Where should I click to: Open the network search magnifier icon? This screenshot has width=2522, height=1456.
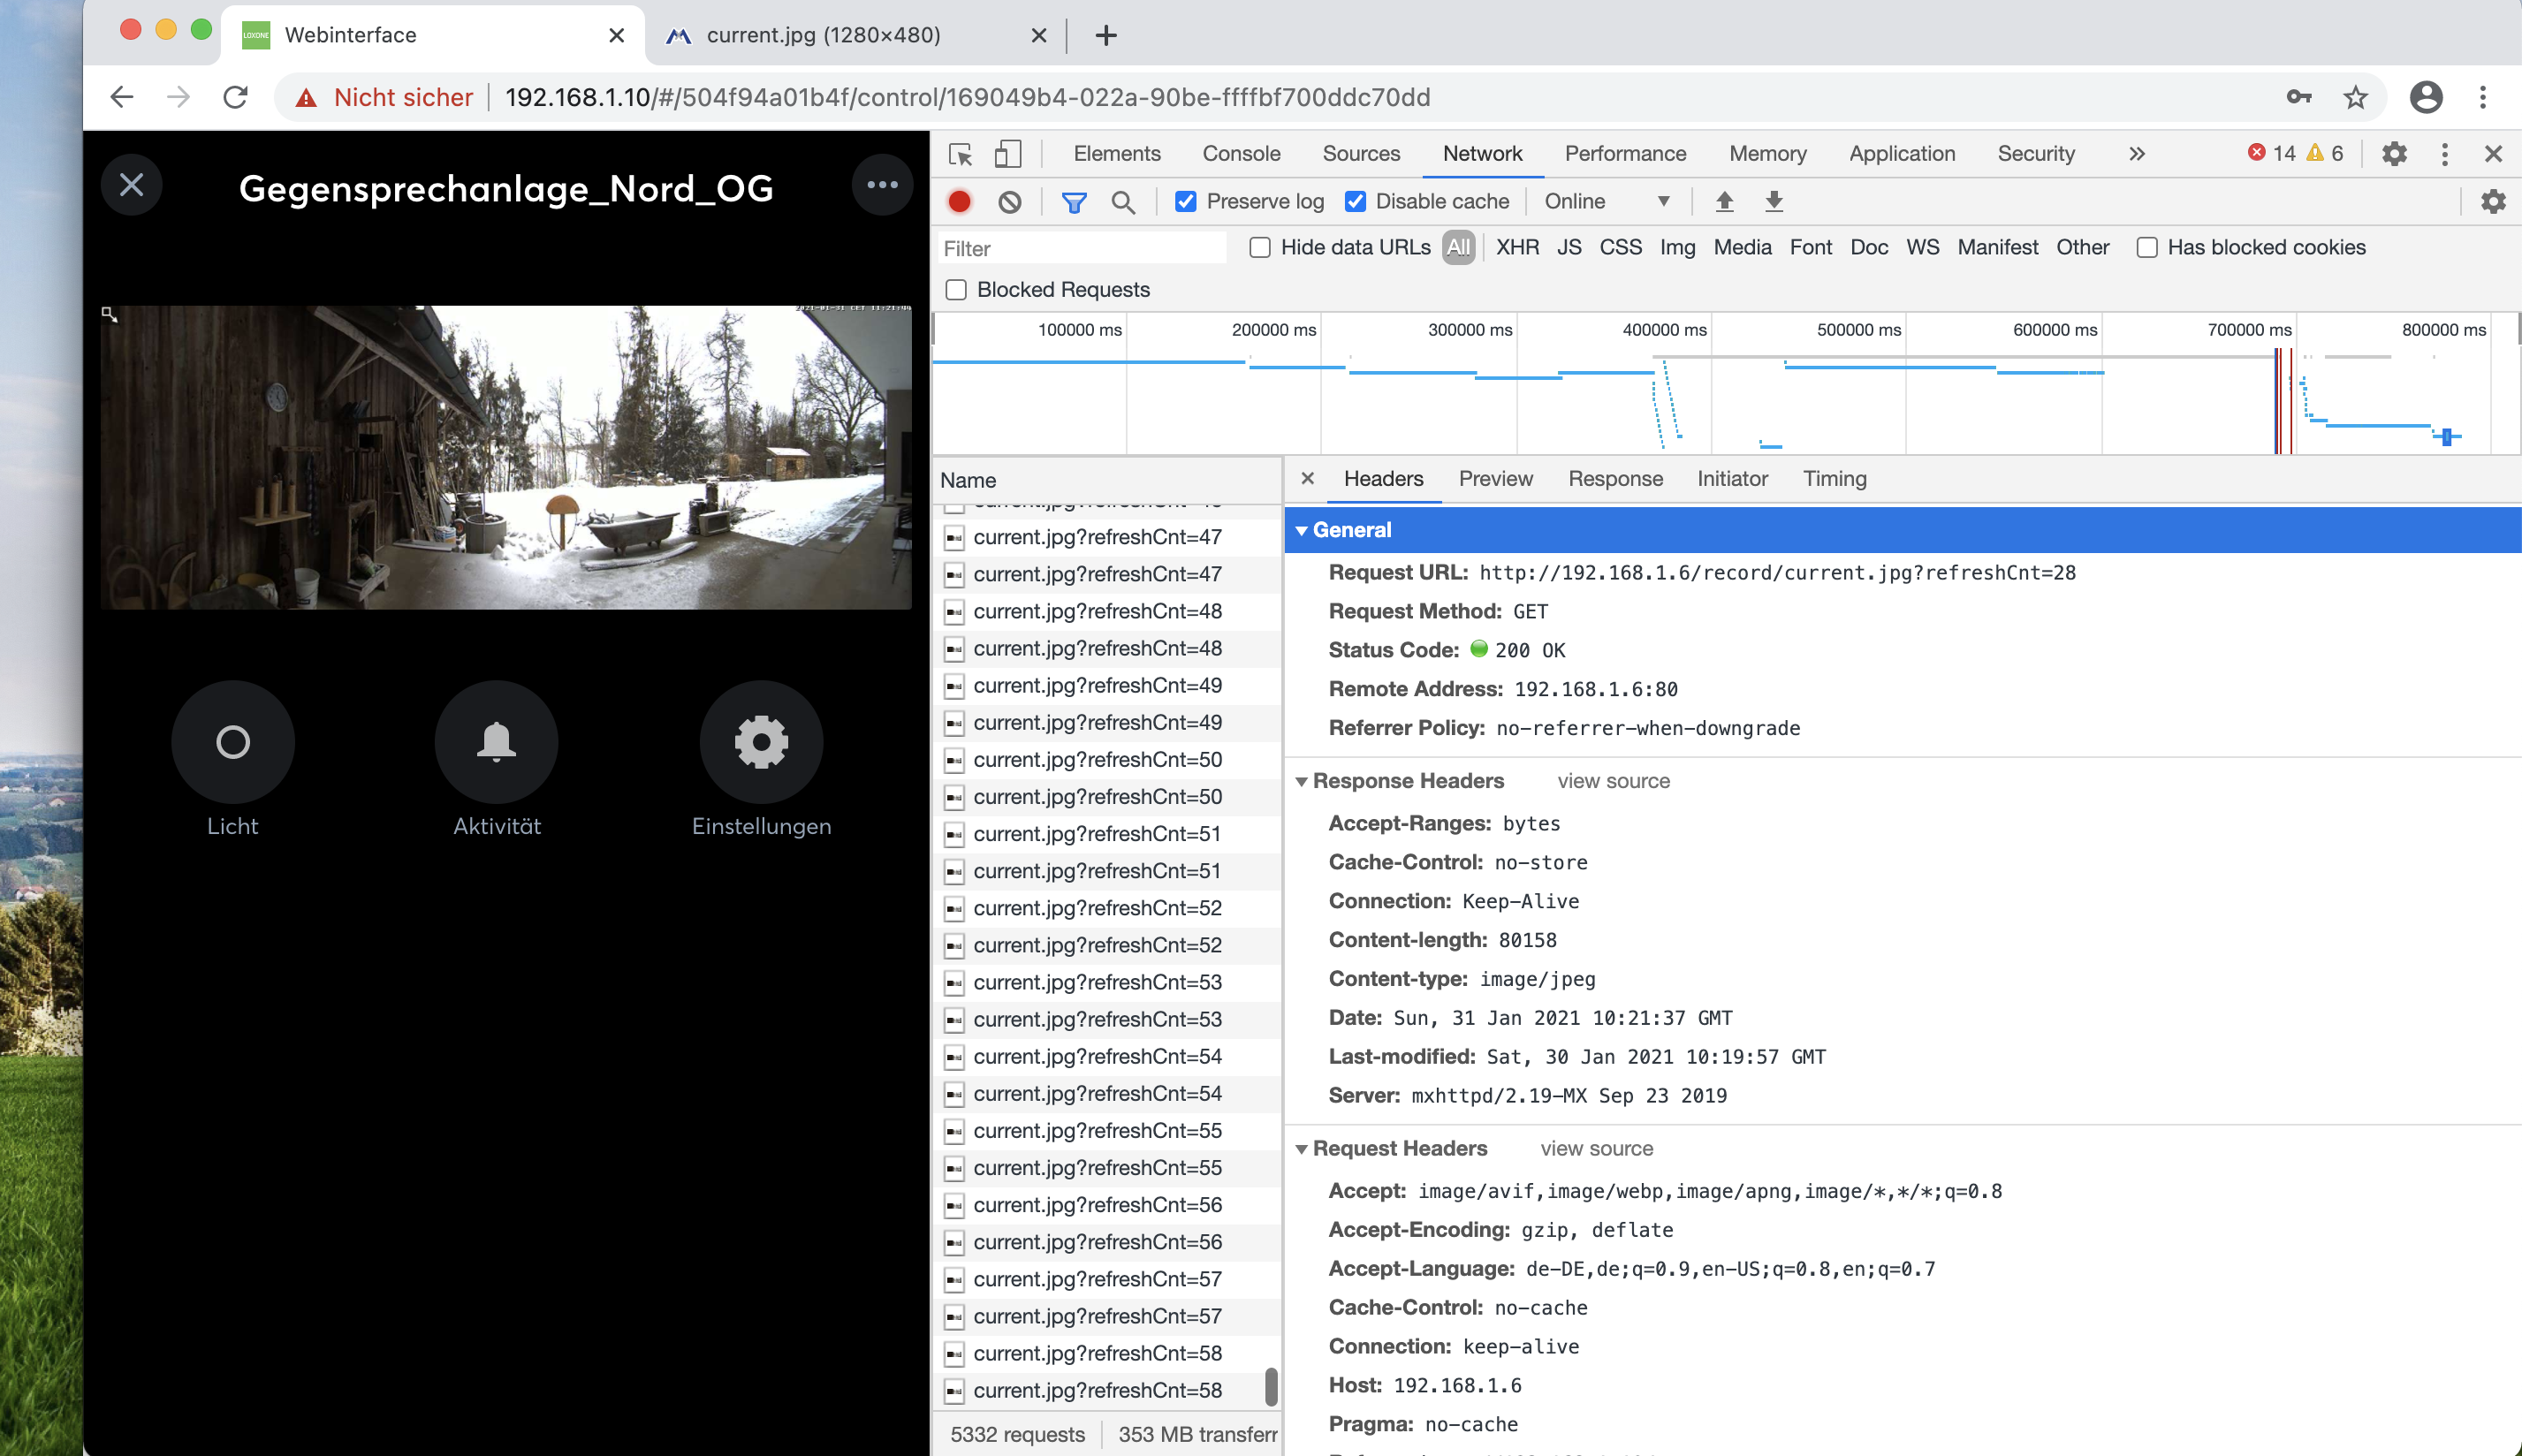coord(1123,202)
